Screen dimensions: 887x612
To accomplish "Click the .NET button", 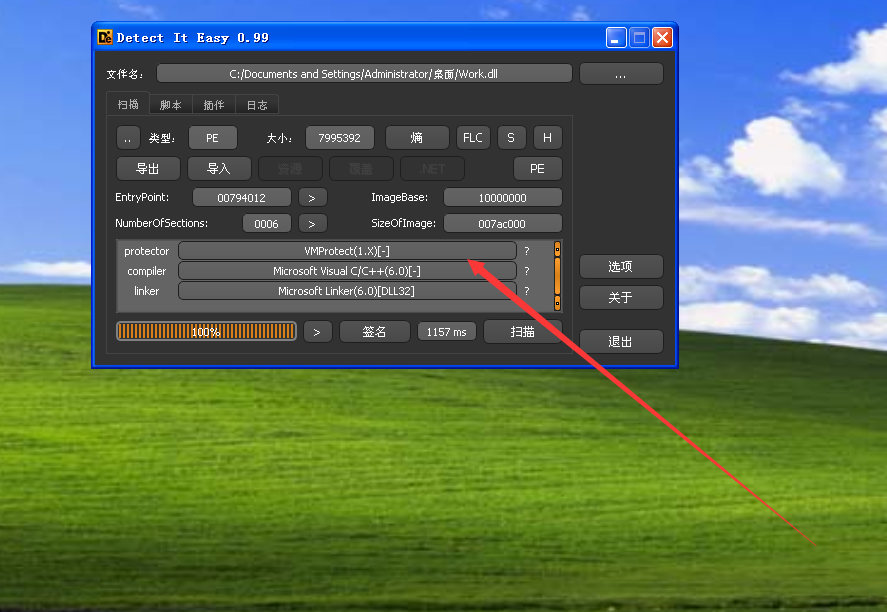I will click(x=432, y=169).
